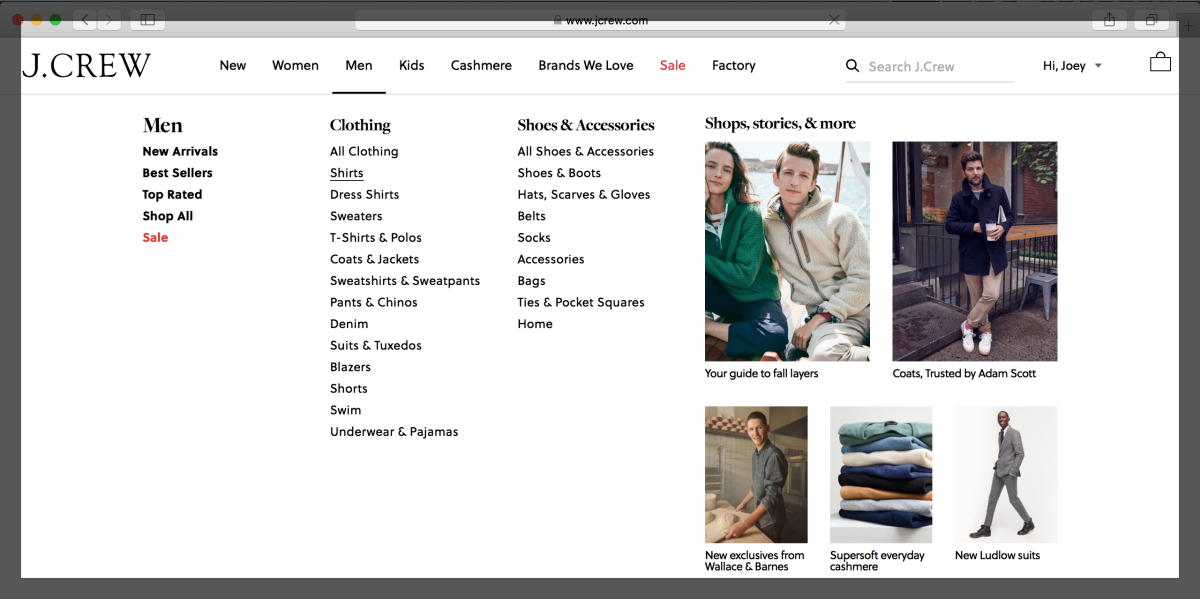
Task: Select Shop All under Men
Action: coord(168,216)
